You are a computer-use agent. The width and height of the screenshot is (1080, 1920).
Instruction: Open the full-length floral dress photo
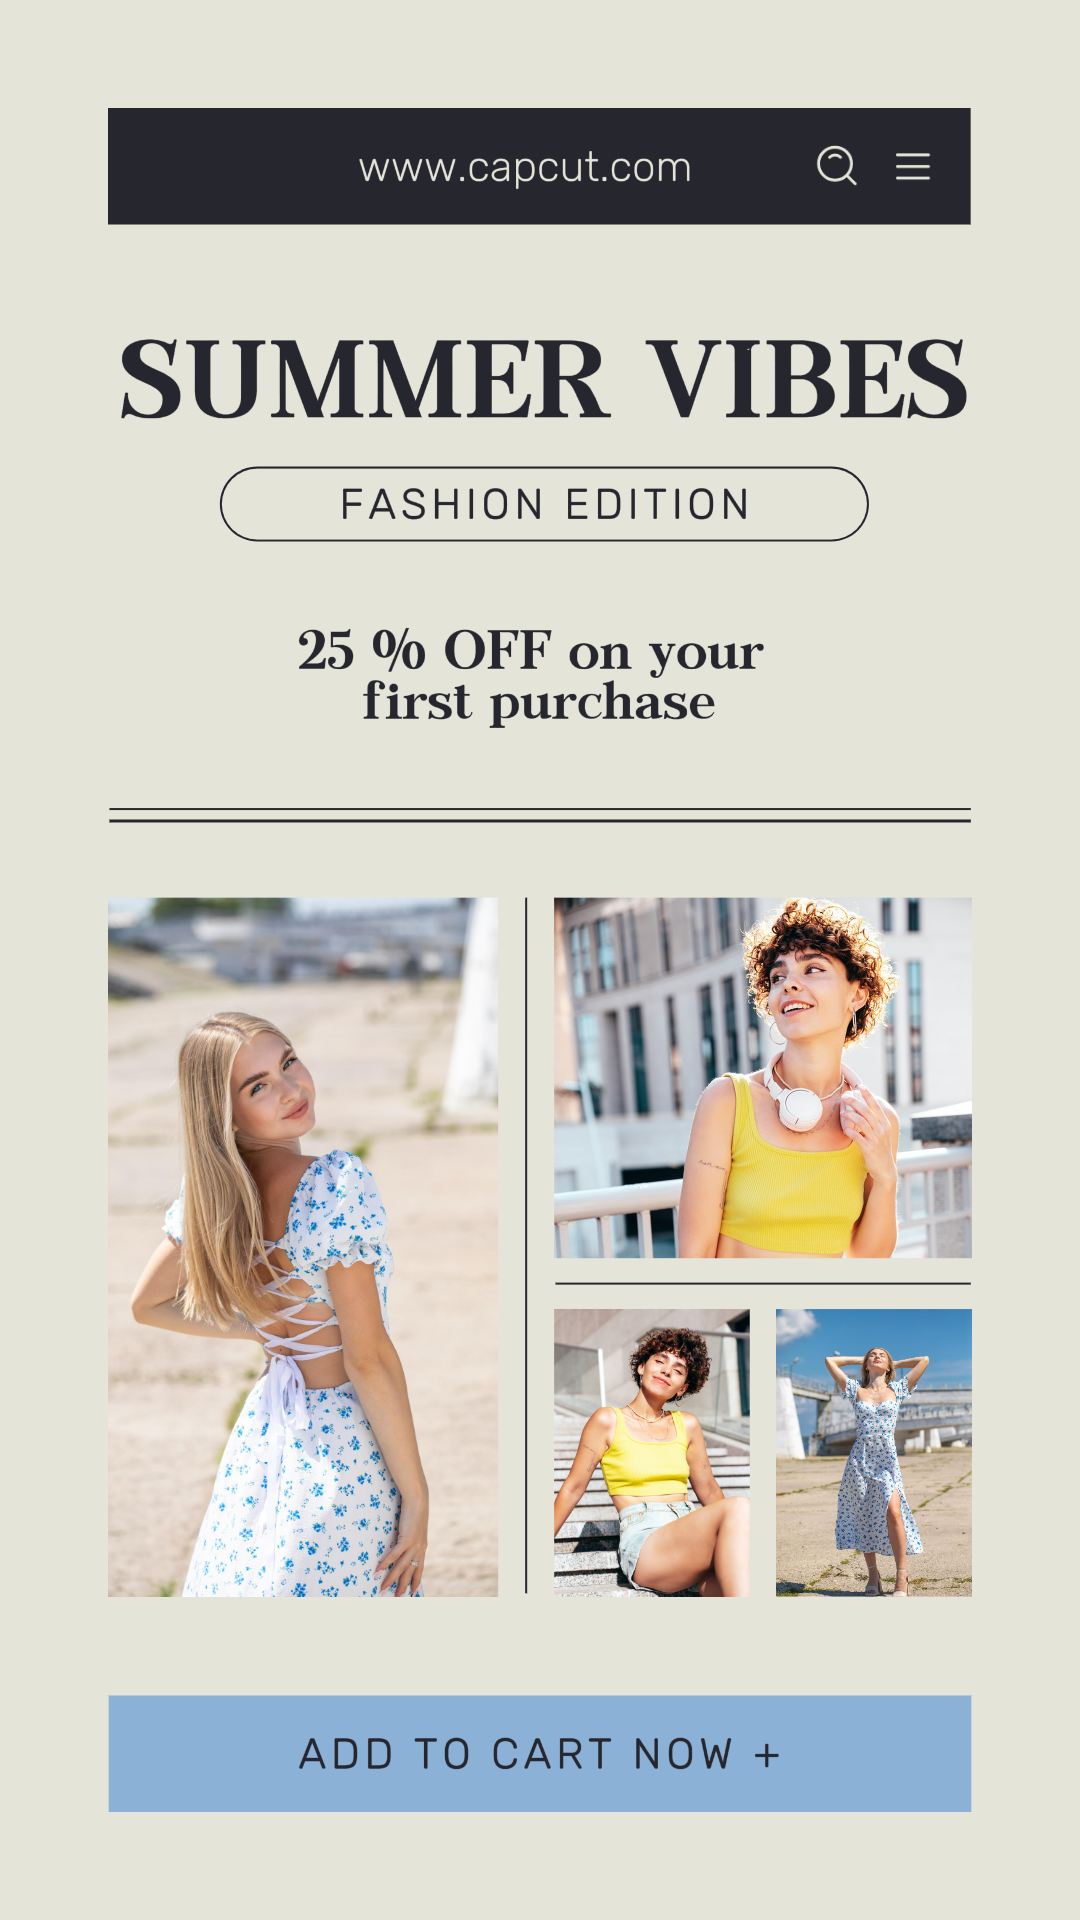874,1453
